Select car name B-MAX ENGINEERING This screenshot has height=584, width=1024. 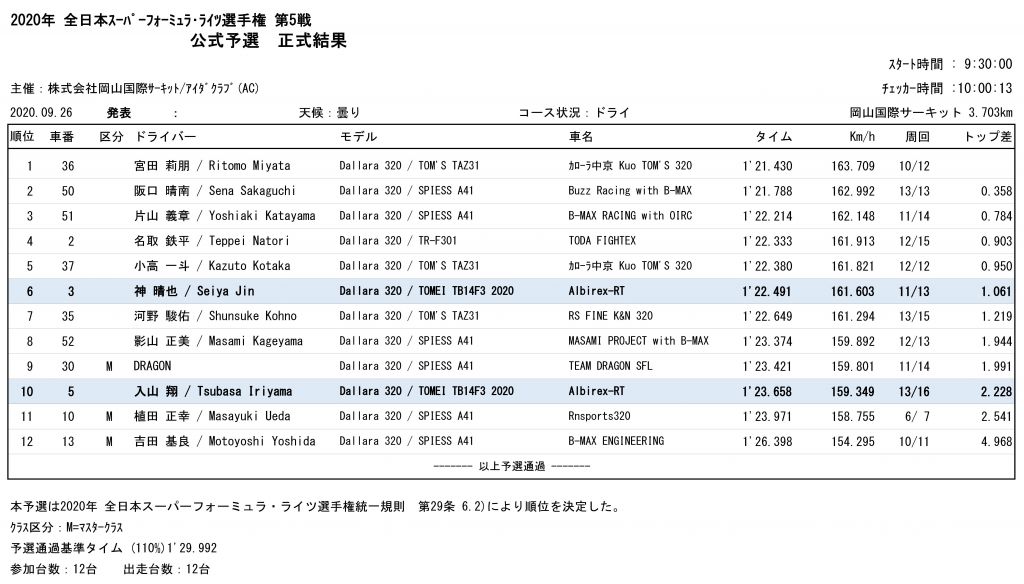coord(616,442)
